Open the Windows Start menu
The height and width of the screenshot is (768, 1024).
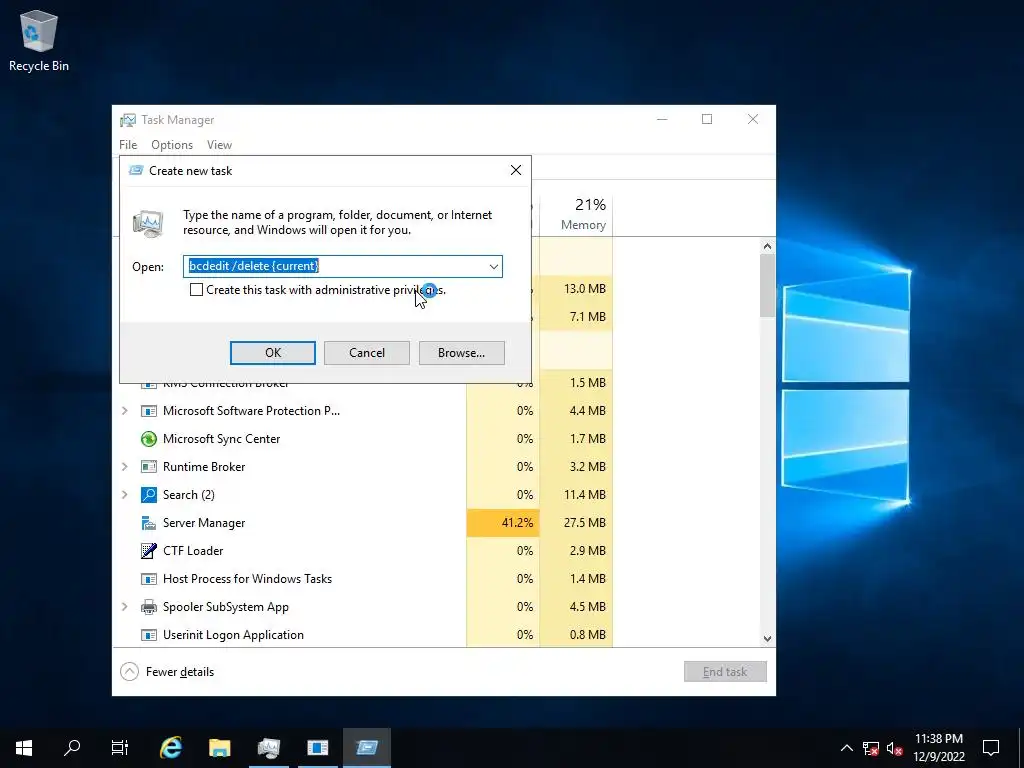[x=24, y=748]
